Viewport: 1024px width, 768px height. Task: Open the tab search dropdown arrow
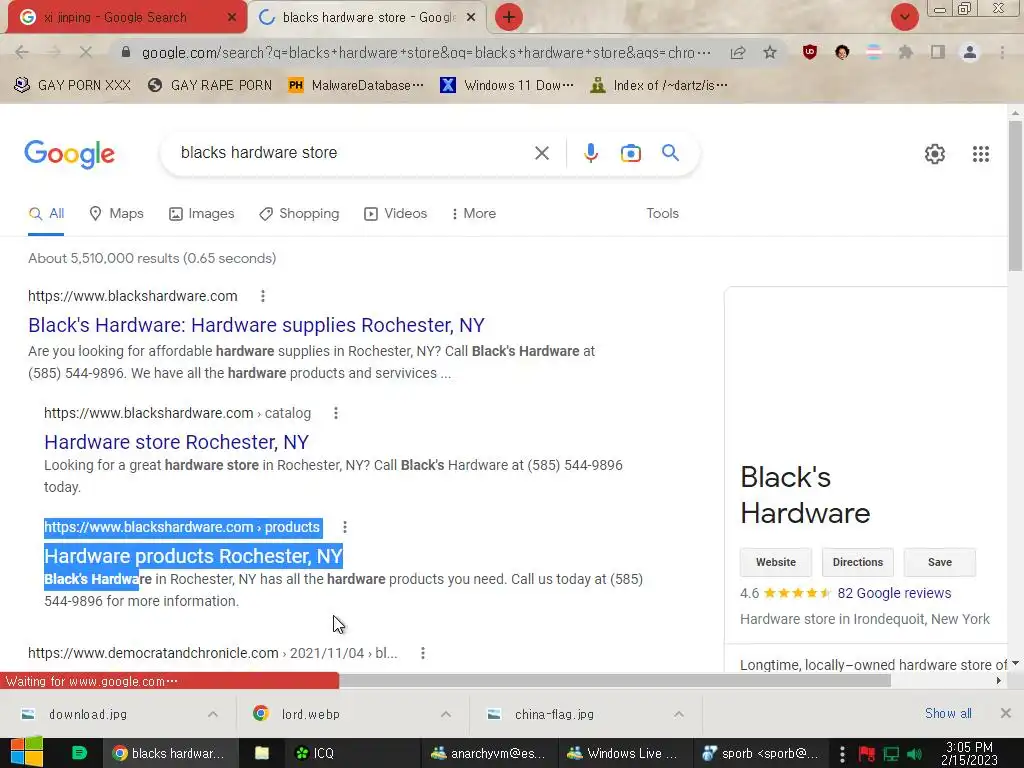(904, 17)
